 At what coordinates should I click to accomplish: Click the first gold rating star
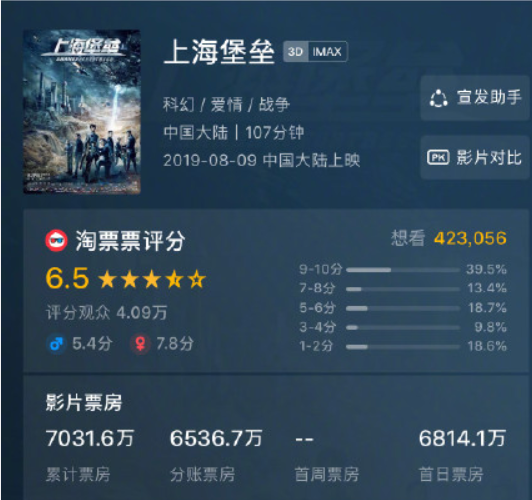(108, 280)
